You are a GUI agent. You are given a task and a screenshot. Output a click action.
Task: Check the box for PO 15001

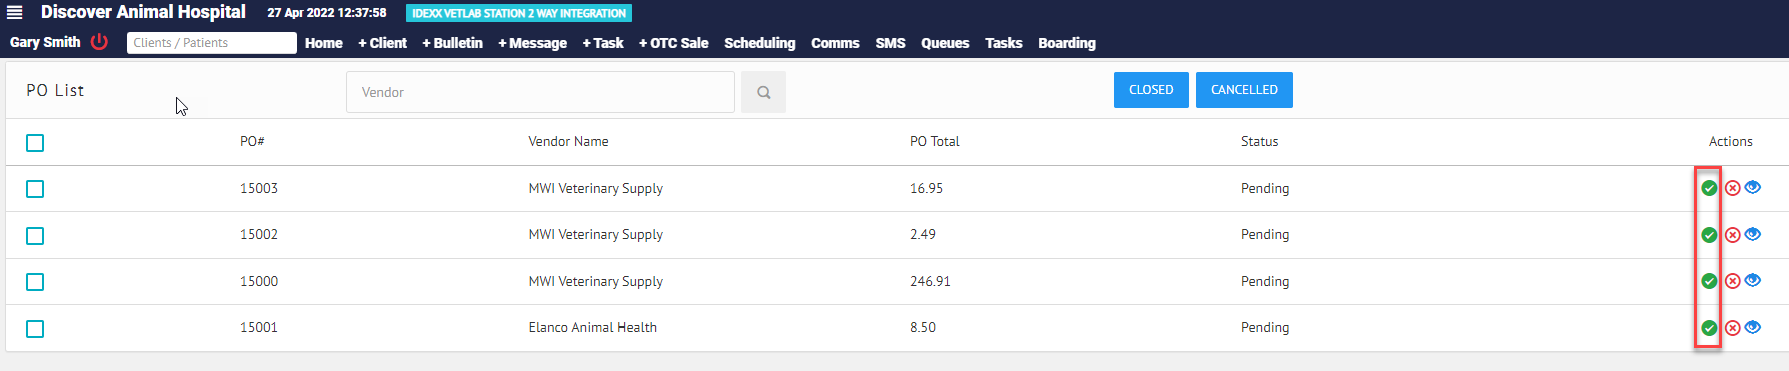coord(35,329)
